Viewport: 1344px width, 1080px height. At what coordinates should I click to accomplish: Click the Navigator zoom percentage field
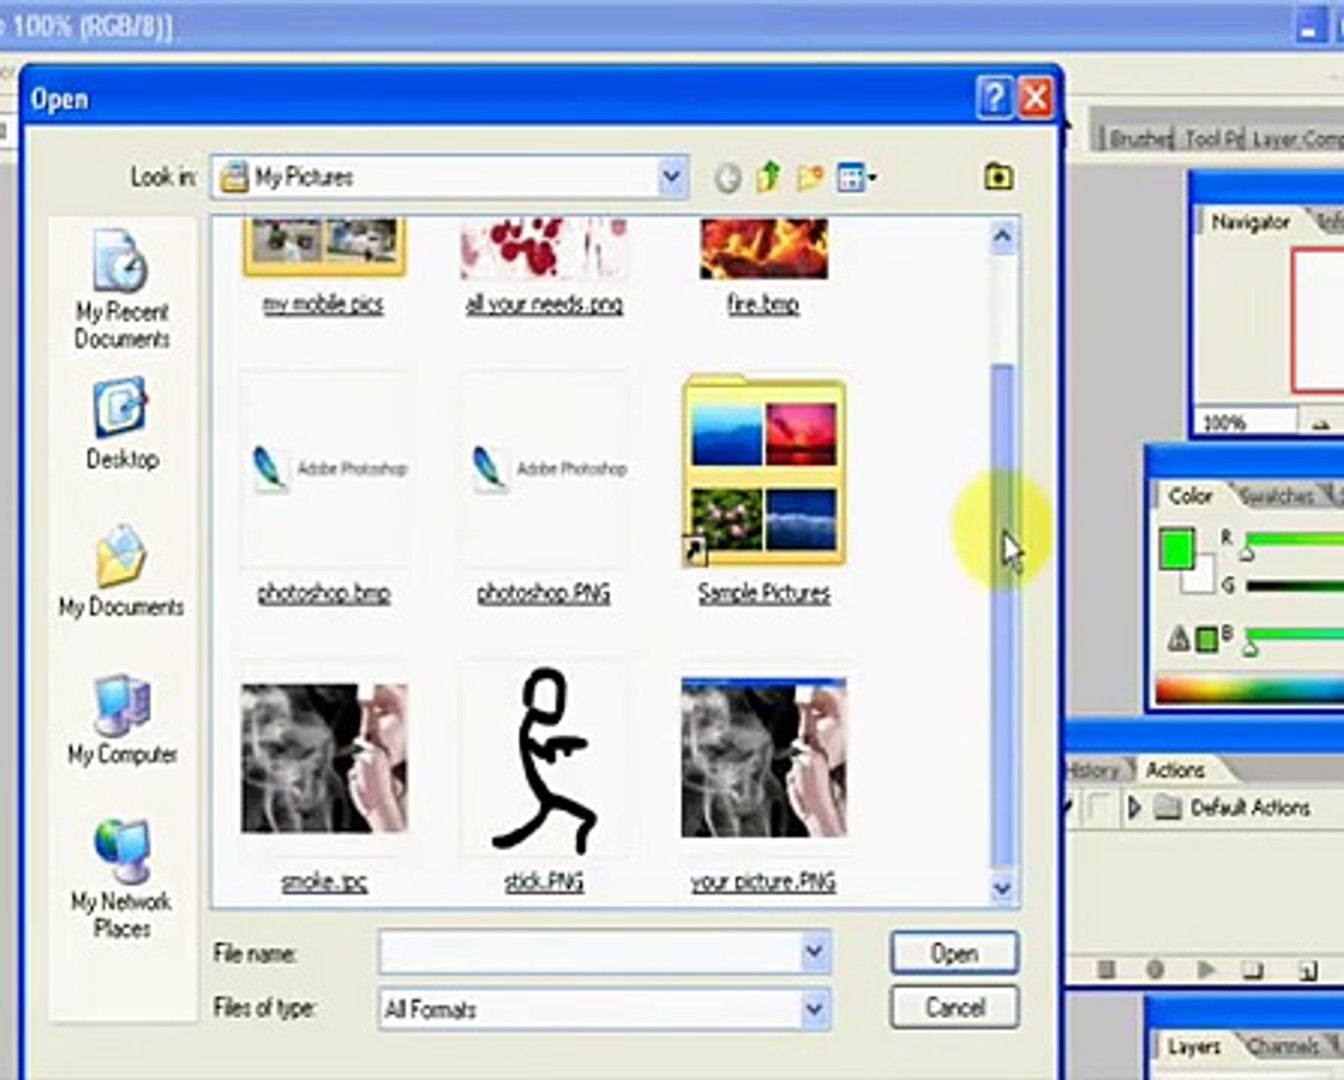[1245, 423]
